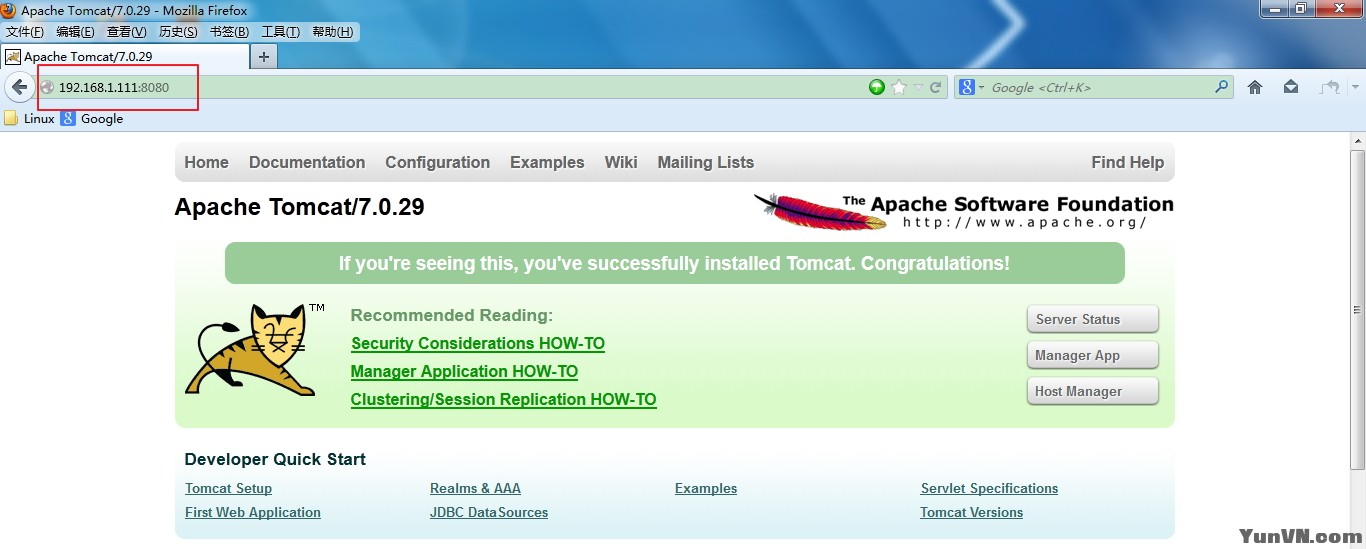The width and height of the screenshot is (1366, 549).
Task: Open the address history dropdown arrow
Action: (x=918, y=87)
